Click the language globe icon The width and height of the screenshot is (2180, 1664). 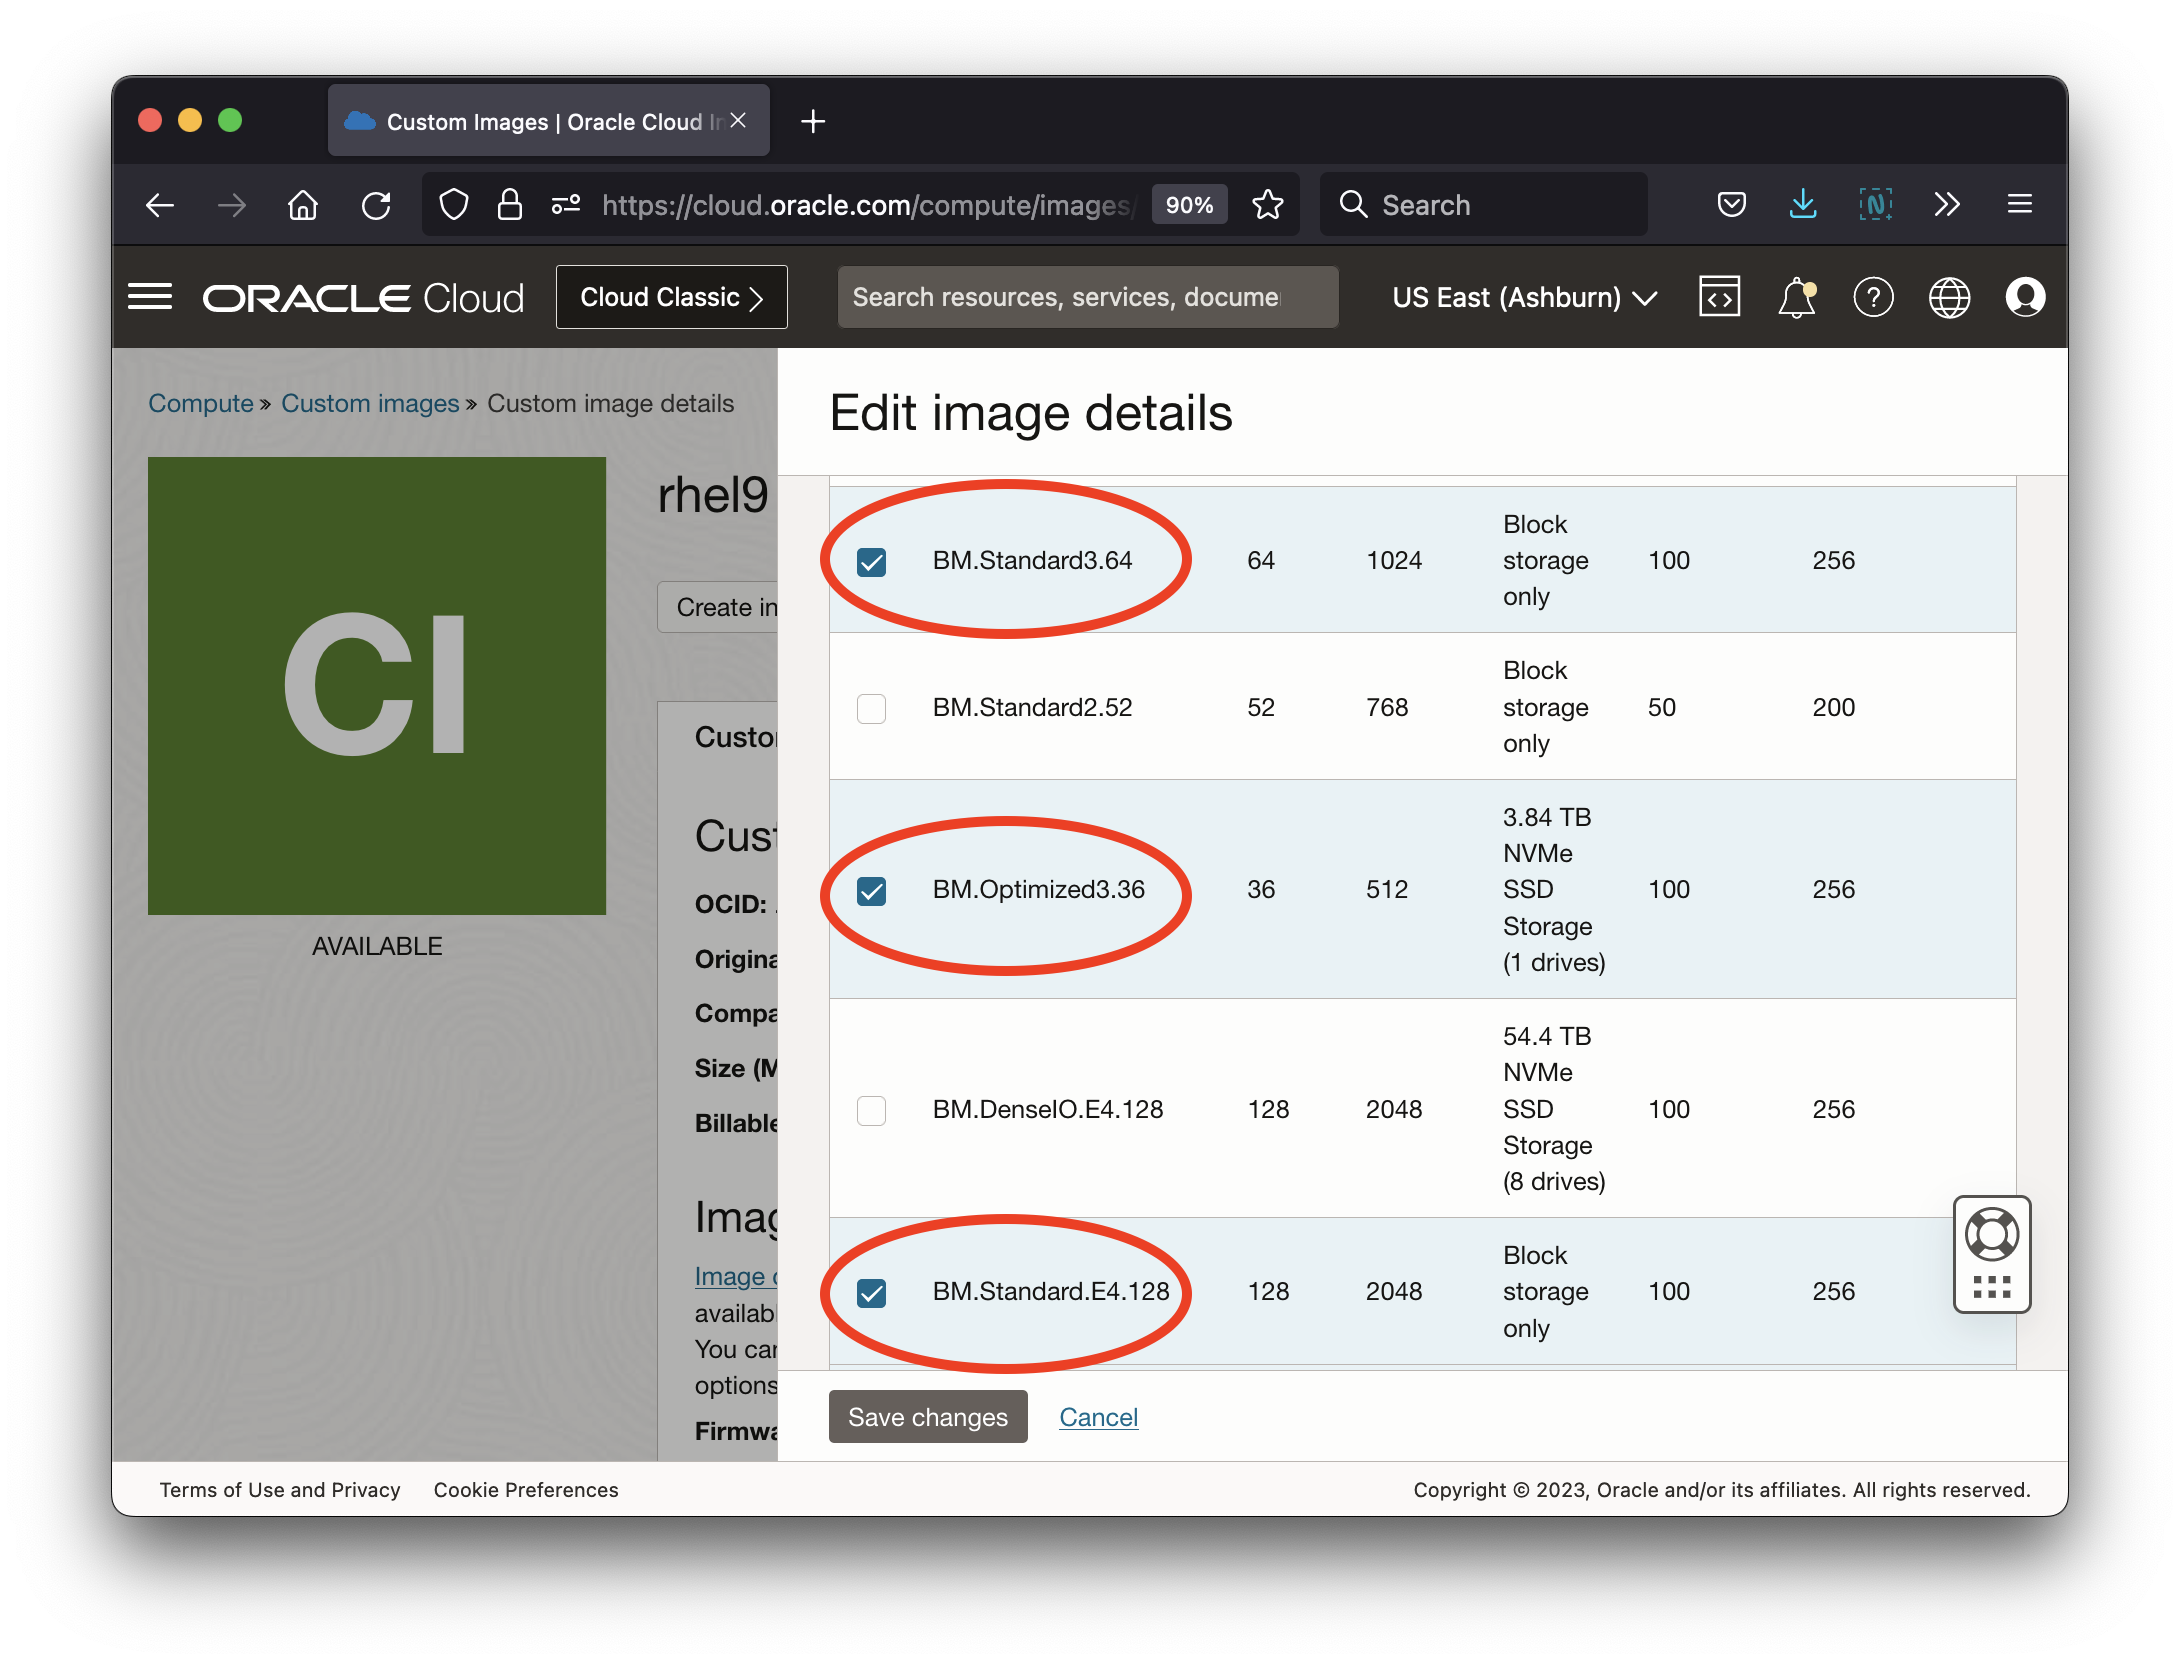1950,296
